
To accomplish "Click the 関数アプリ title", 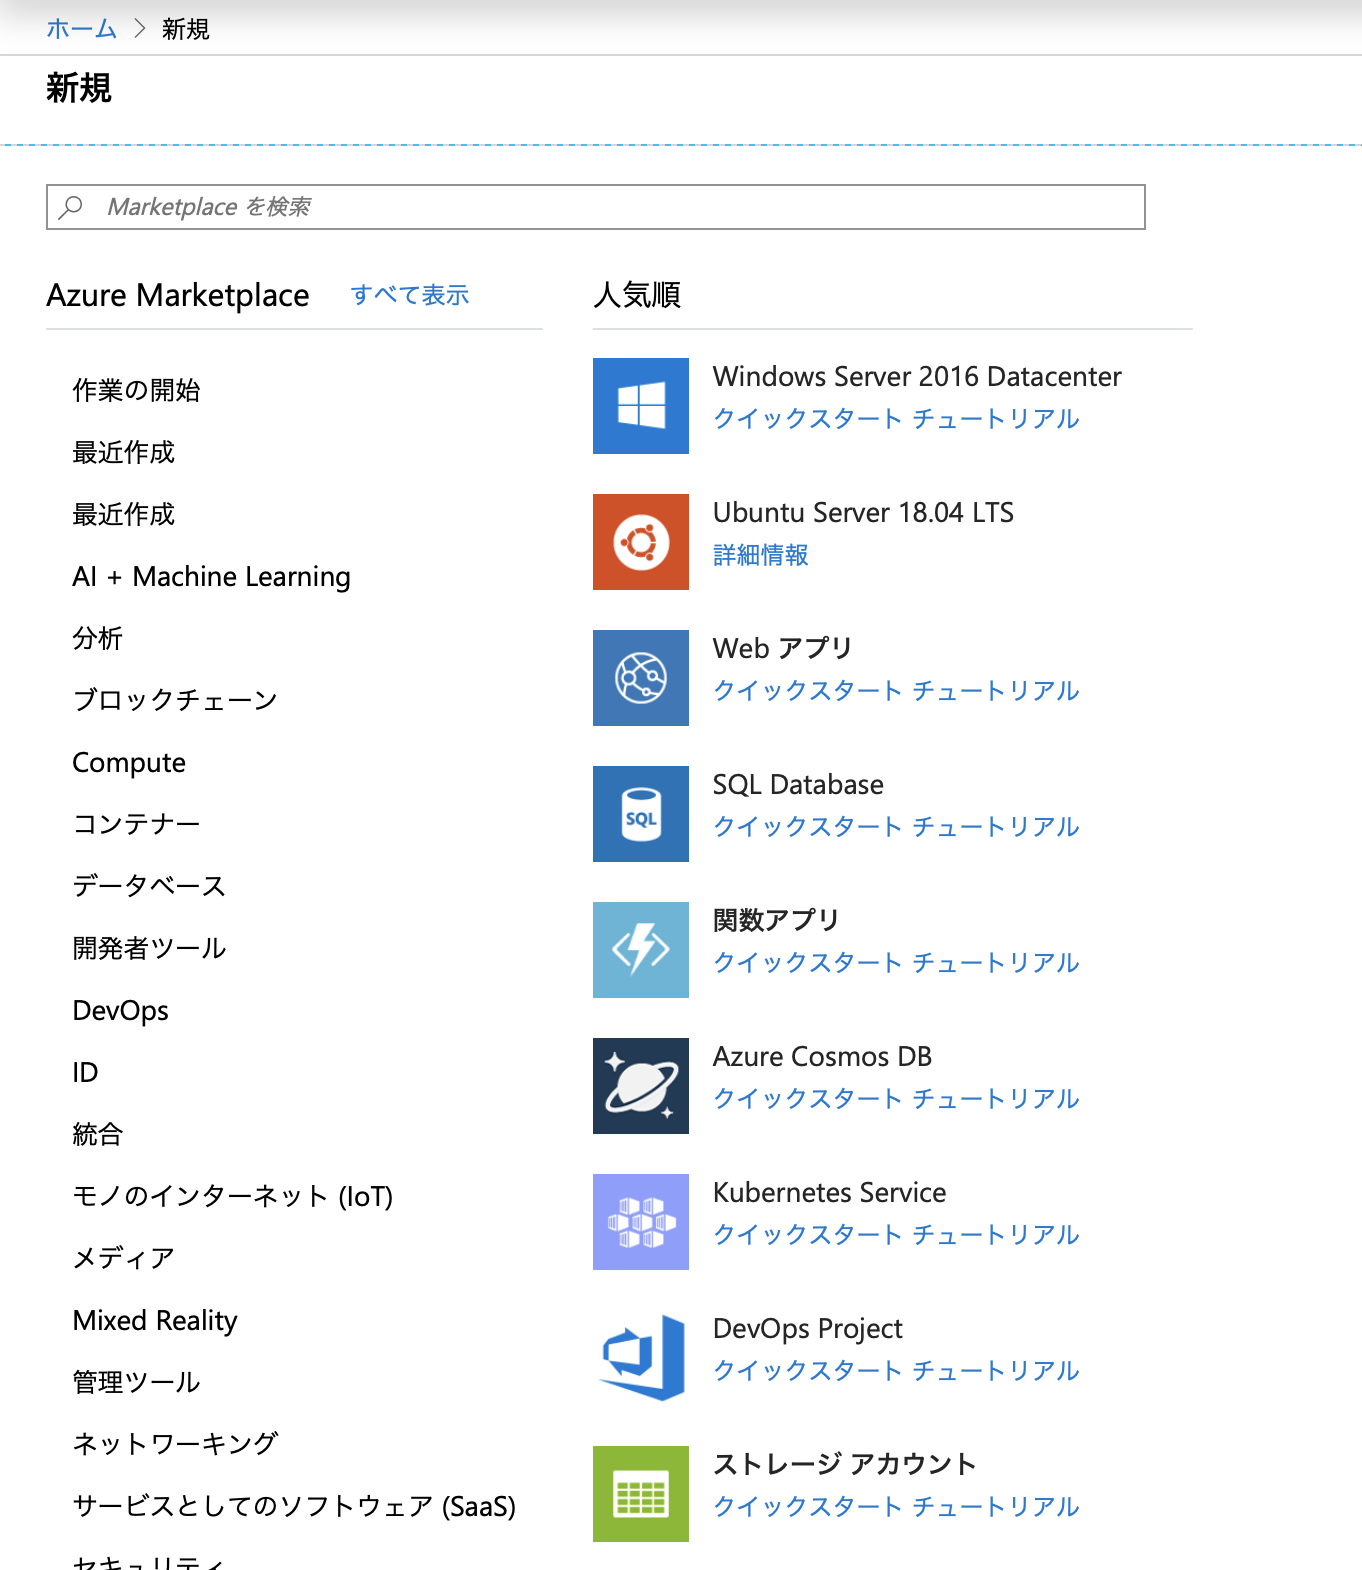I will tap(777, 920).
